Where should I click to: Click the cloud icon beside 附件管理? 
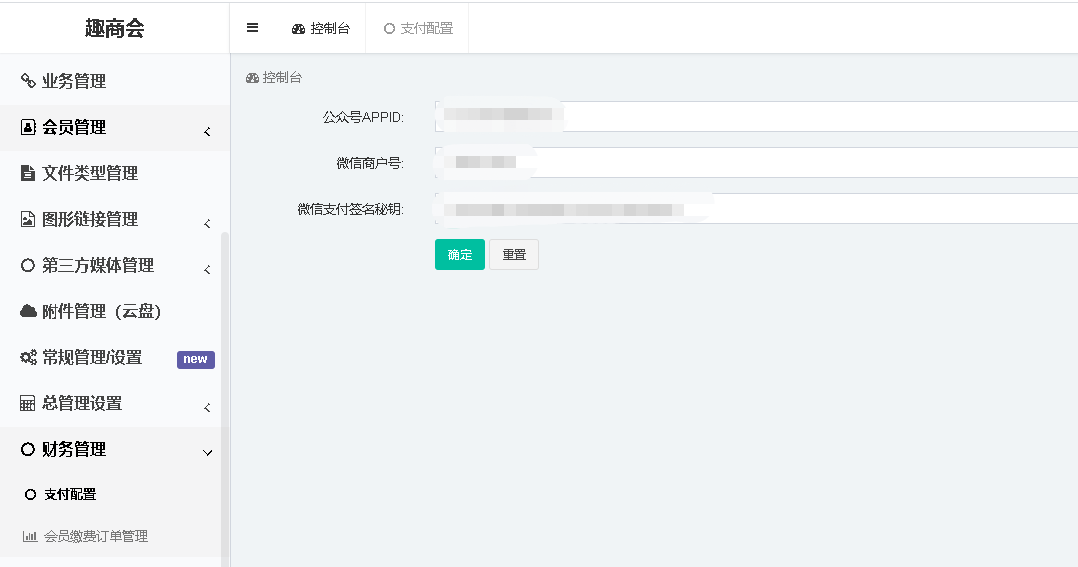(x=28, y=312)
